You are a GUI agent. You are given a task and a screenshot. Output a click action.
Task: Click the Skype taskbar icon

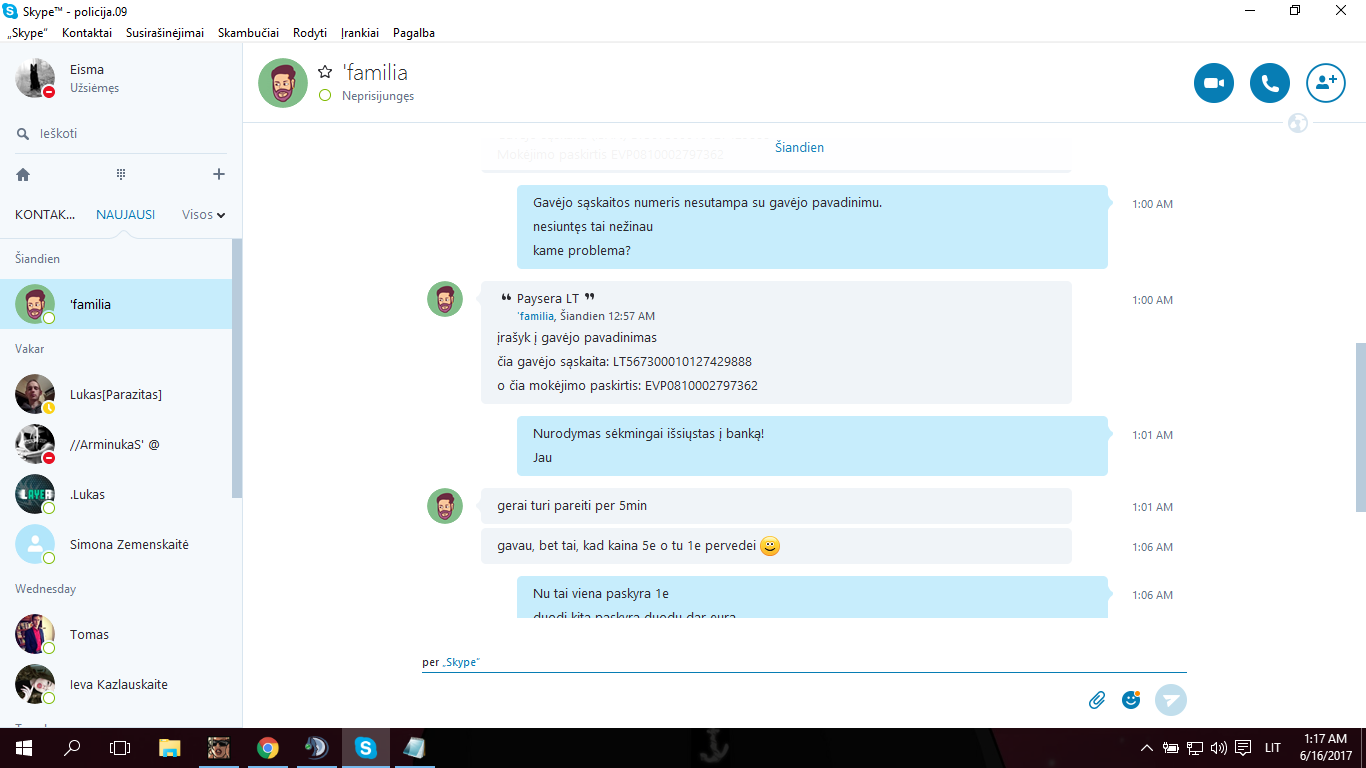pos(366,747)
